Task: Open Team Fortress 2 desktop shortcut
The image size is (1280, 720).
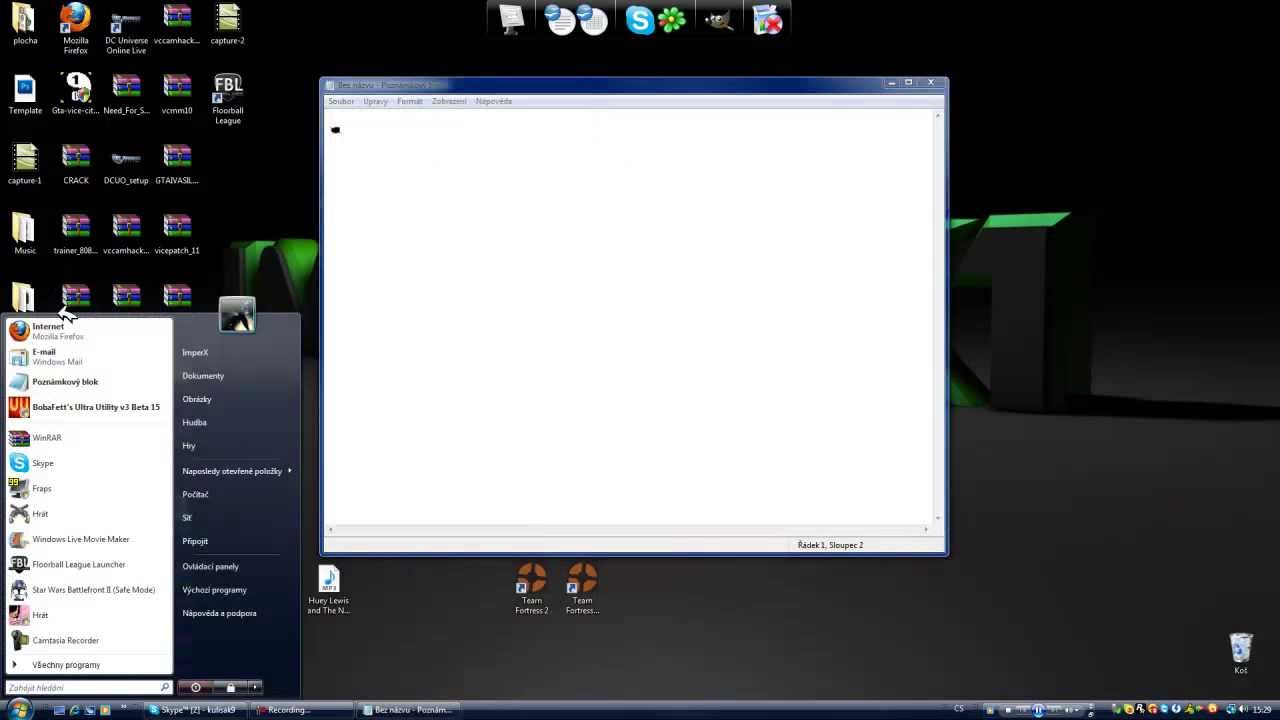Action: click(x=532, y=590)
